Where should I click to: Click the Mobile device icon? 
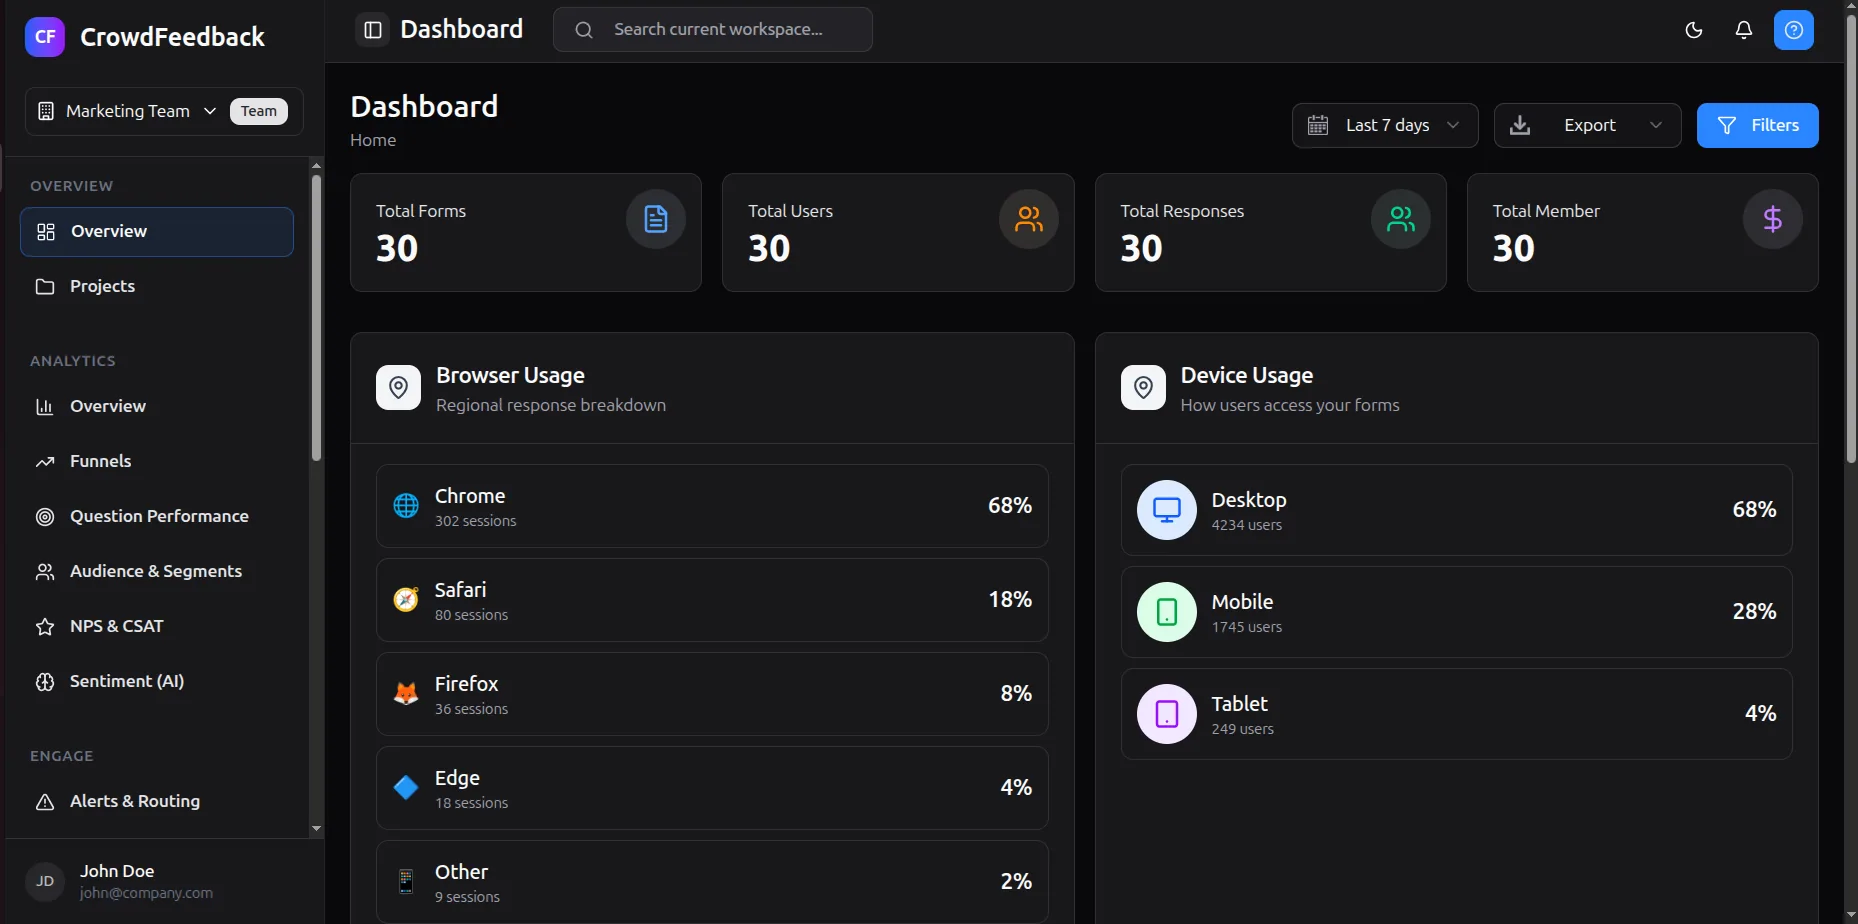point(1167,612)
